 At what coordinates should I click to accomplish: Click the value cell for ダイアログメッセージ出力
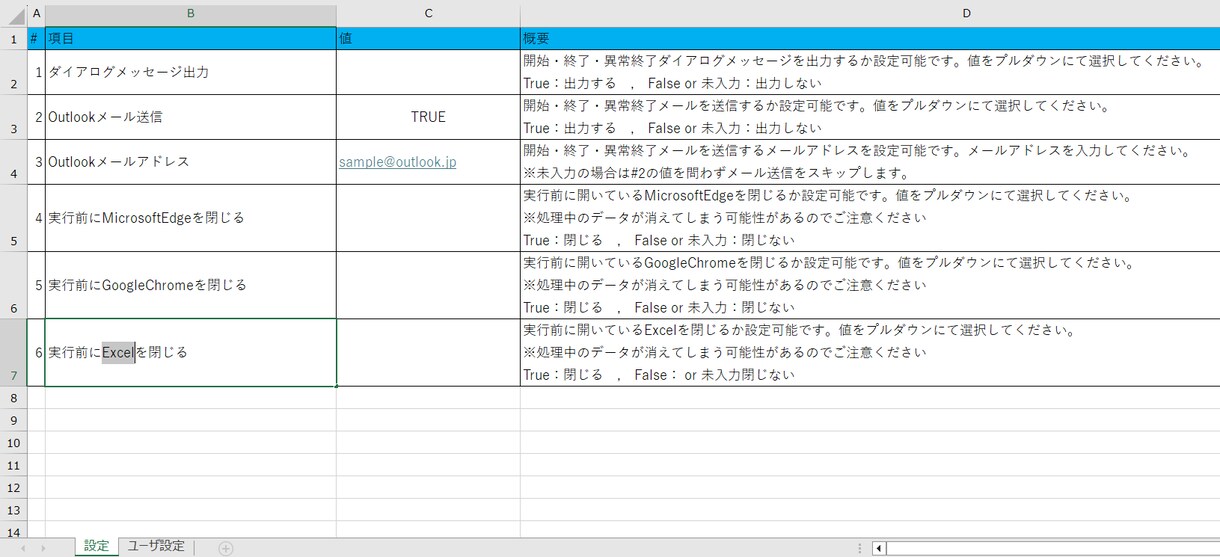(x=428, y=72)
